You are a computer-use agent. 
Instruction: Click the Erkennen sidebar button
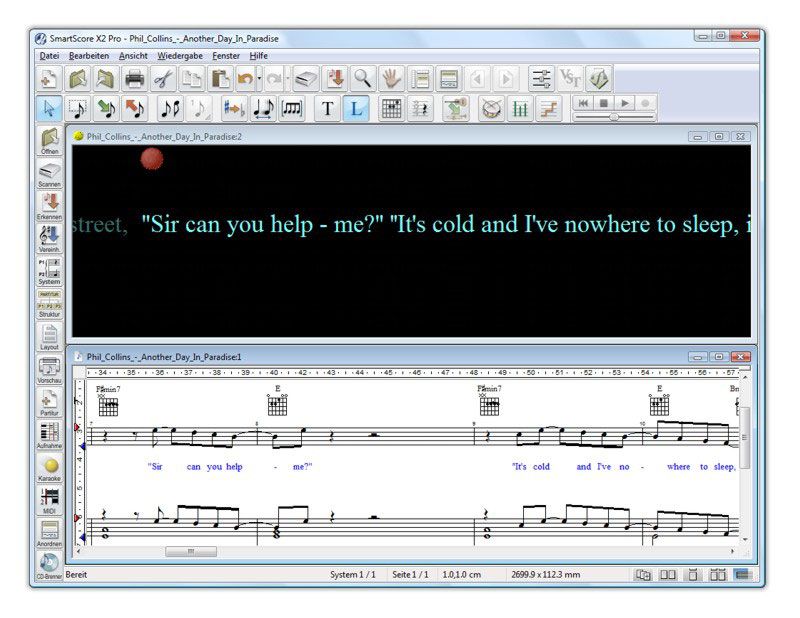[x=49, y=207]
